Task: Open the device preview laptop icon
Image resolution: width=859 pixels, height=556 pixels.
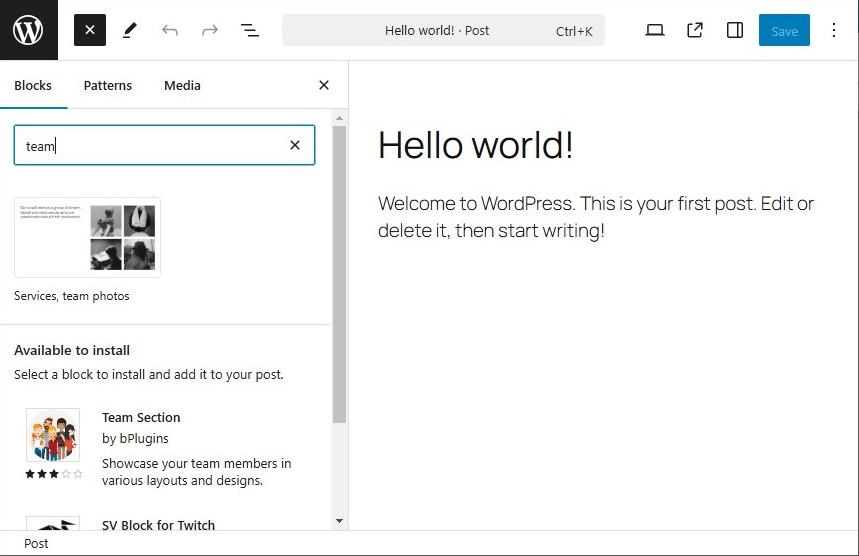Action: pos(655,30)
